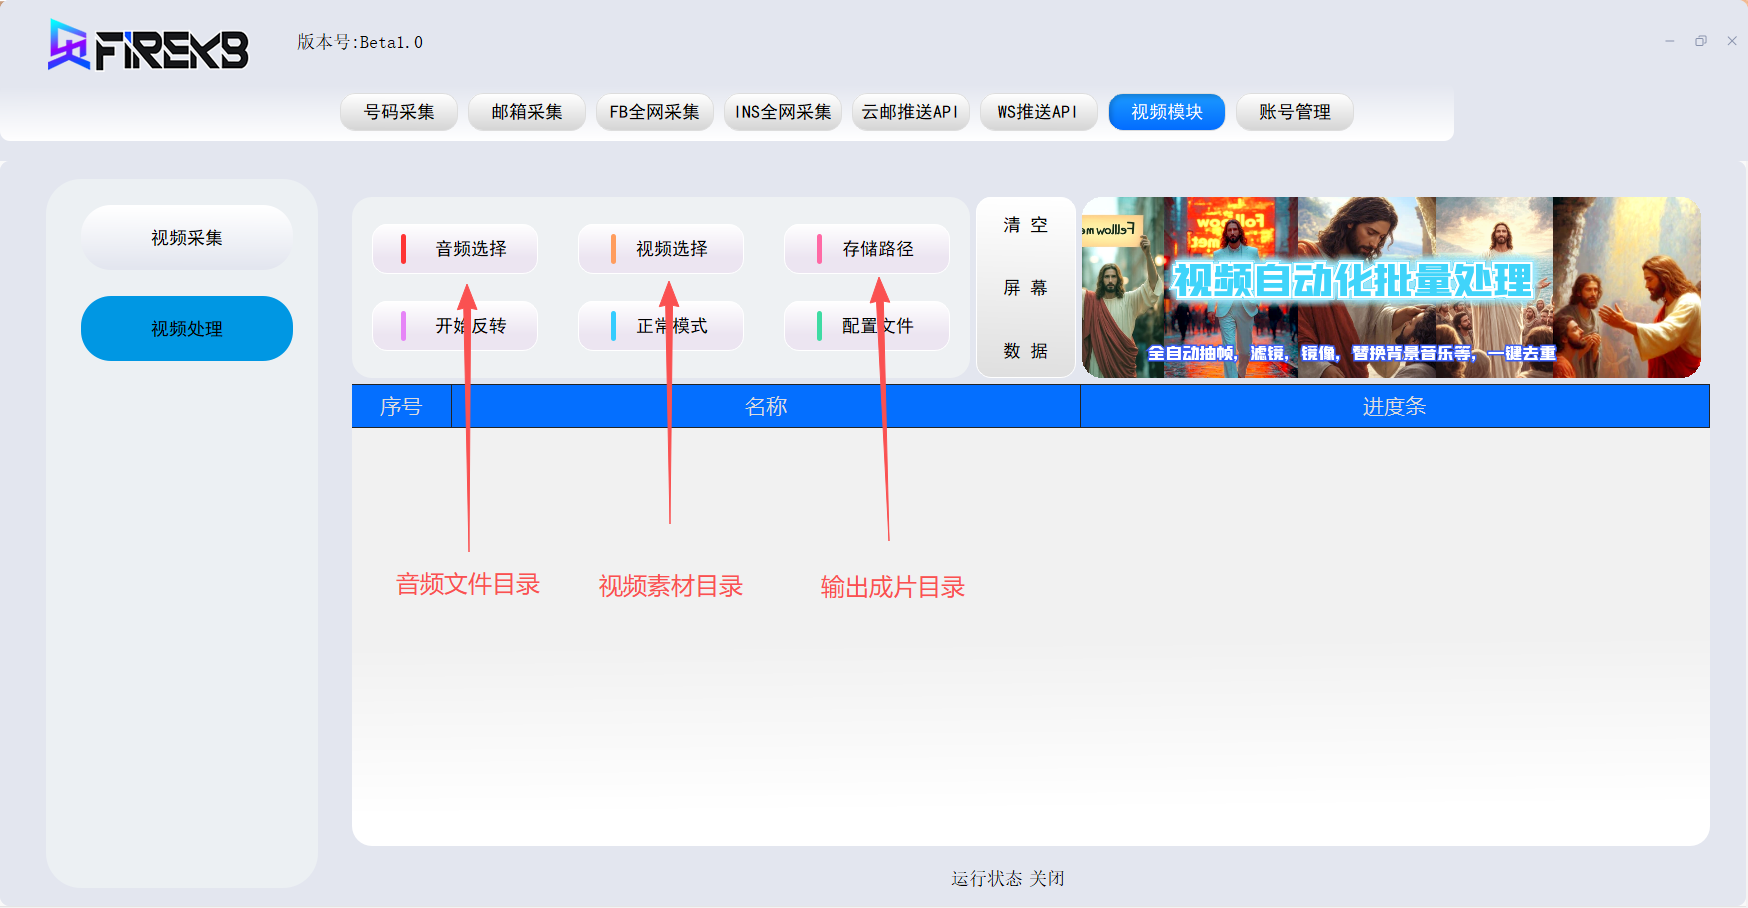
Task: Click the FireKB logo icon
Action: (x=70, y=46)
